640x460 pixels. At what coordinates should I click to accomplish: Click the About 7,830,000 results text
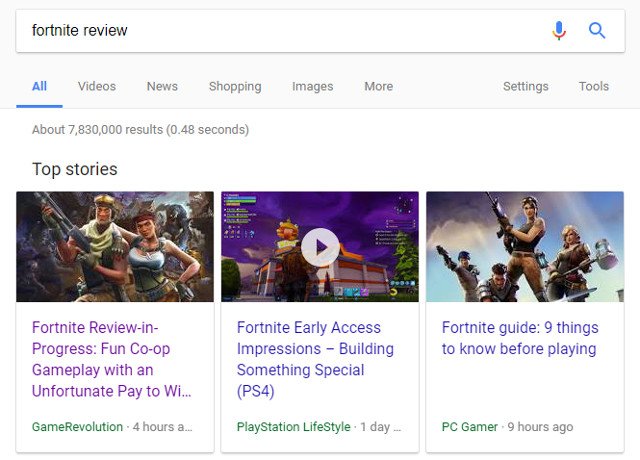140,130
